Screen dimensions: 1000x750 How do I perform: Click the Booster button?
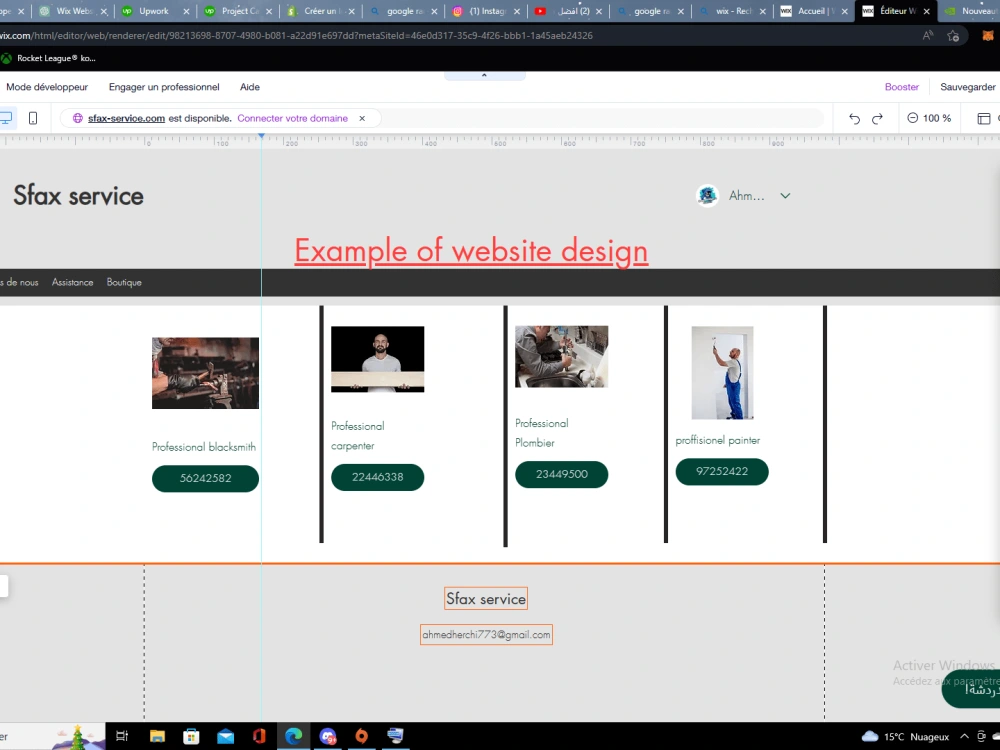point(902,87)
